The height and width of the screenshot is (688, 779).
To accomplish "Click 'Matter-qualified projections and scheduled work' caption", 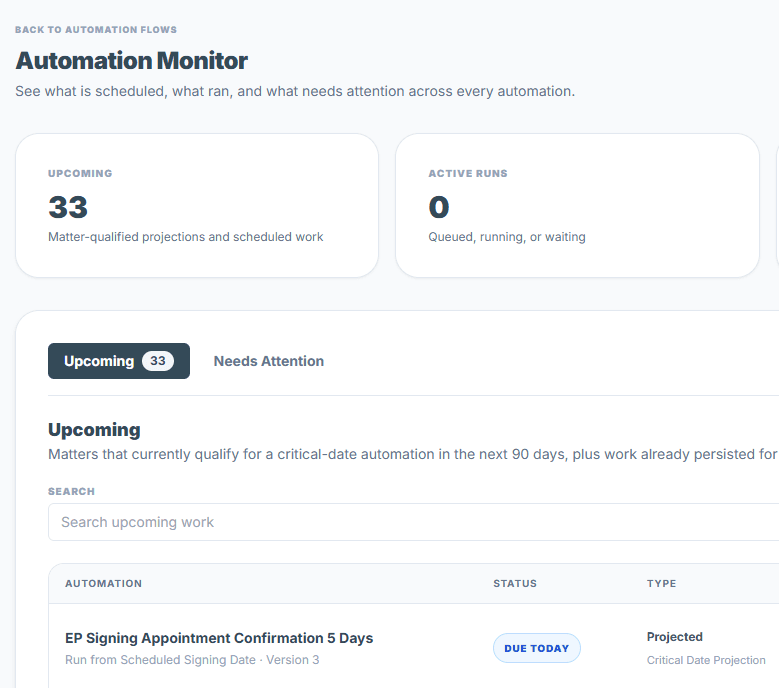I will (185, 237).
